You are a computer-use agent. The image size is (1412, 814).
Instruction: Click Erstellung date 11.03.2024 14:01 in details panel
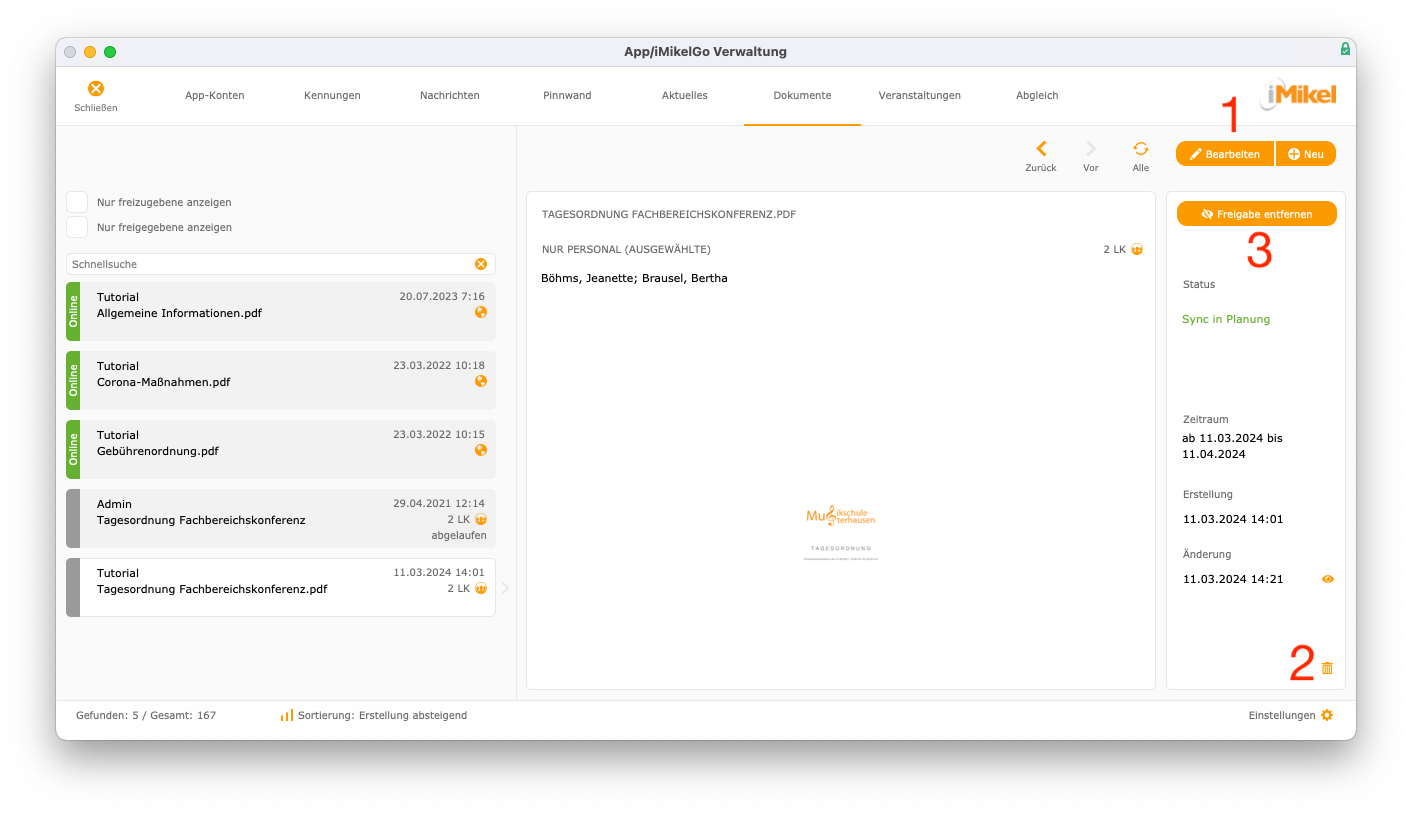1233,519
